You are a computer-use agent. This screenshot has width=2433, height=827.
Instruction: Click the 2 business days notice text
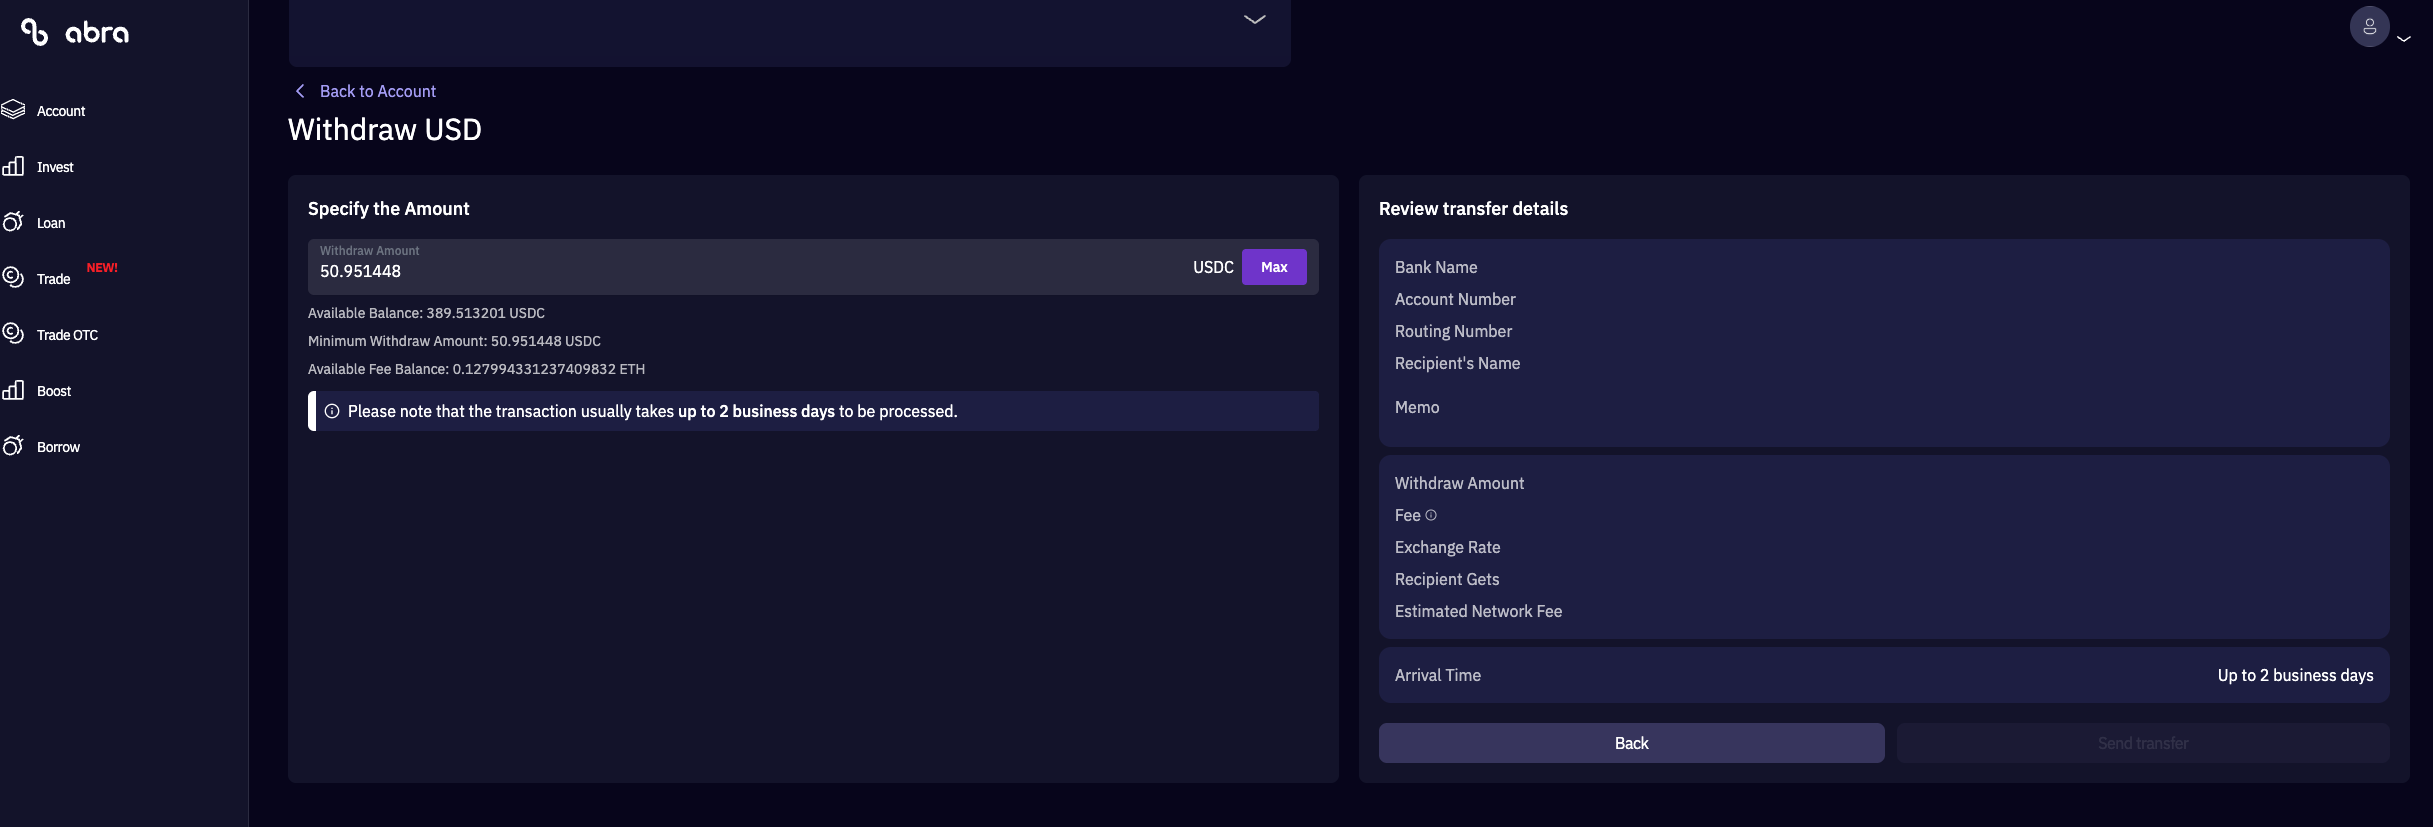point(653,411)
